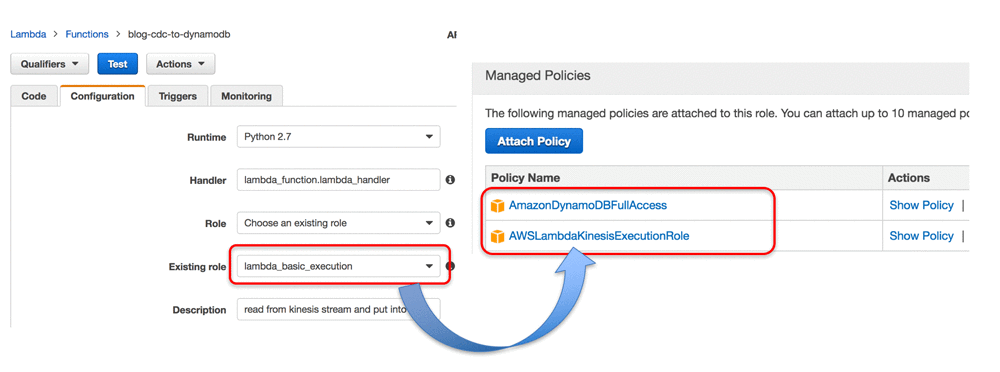Click the info icon next to Existing role

(x=450, y=266)
